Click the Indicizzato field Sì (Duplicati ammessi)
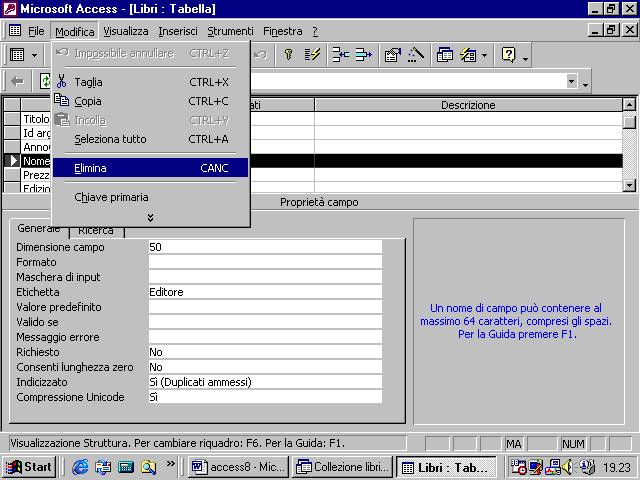The width and height of the screenshot is (640, 480). [265, 382]
